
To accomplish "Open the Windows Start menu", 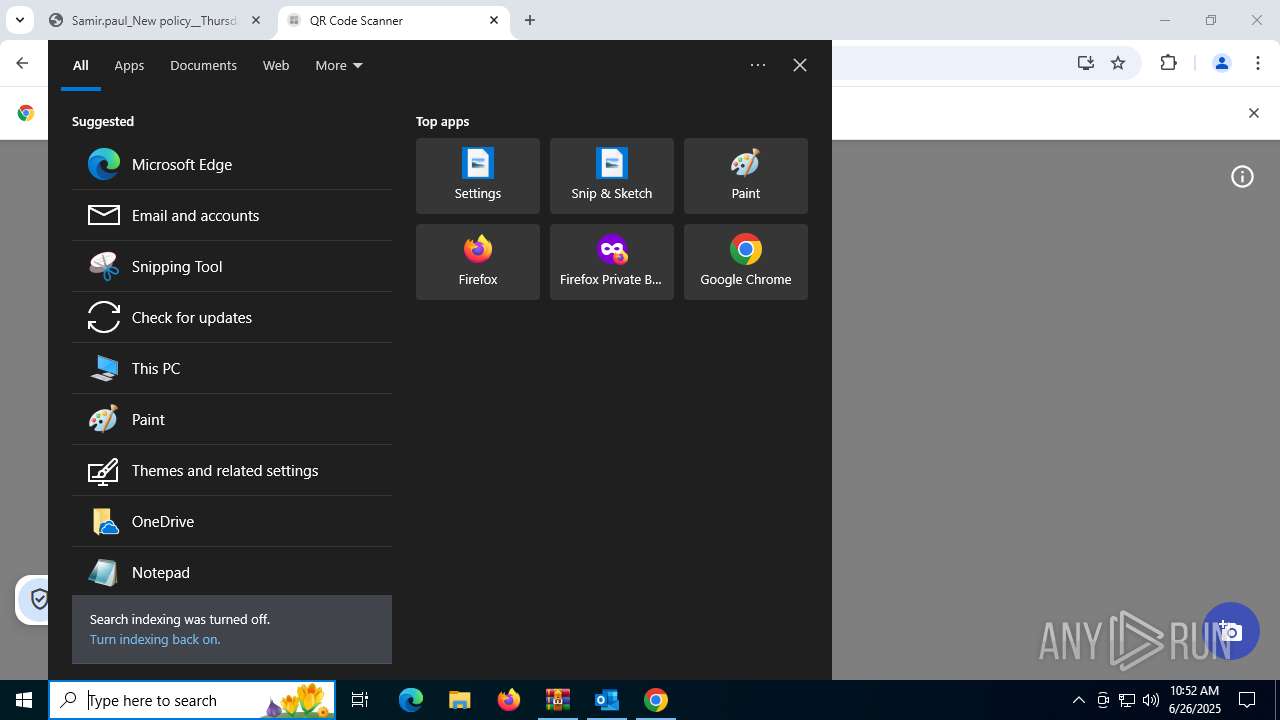I will [24, 700].
